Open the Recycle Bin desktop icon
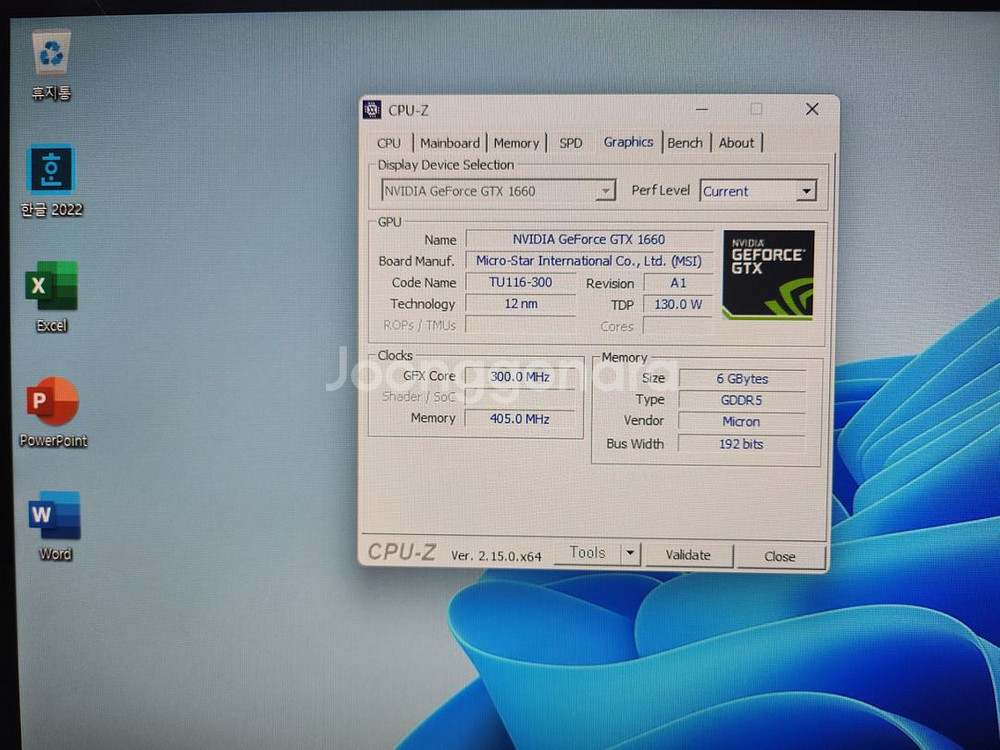This screenshot has width=1000, height=750. 51,64
